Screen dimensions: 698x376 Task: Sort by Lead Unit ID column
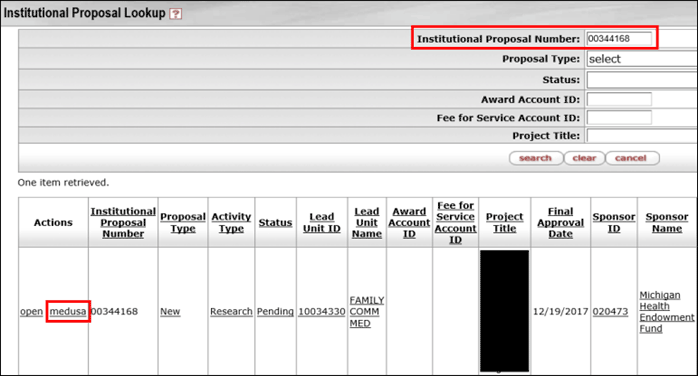click(x=322, y=222)
